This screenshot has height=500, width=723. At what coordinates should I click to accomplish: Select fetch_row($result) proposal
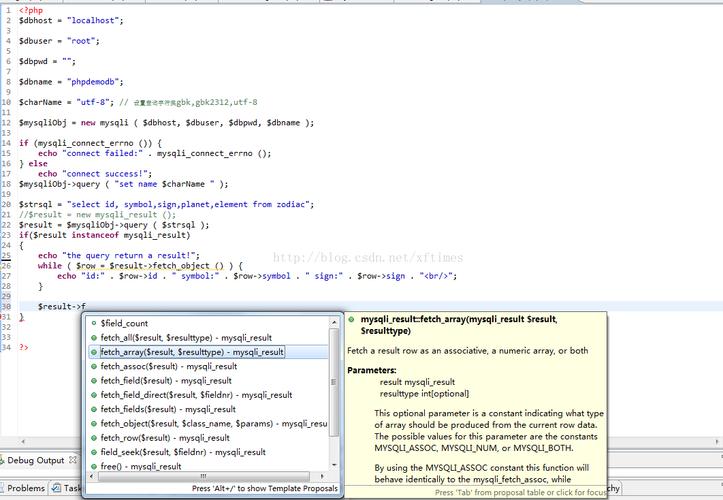click(165, 438)
